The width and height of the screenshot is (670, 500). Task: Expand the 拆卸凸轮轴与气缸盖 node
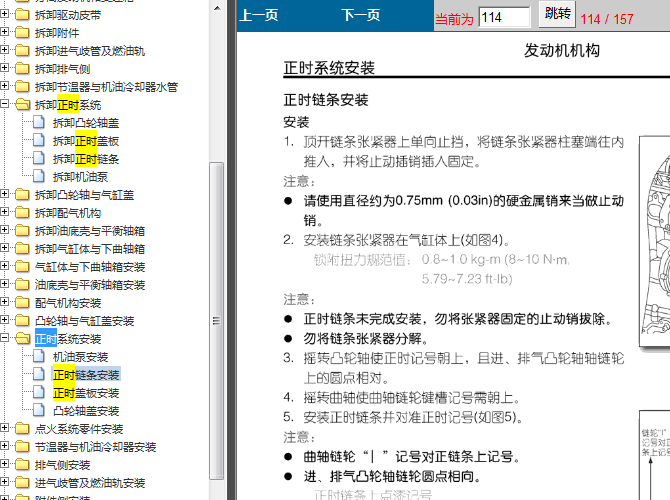[4, 194]
